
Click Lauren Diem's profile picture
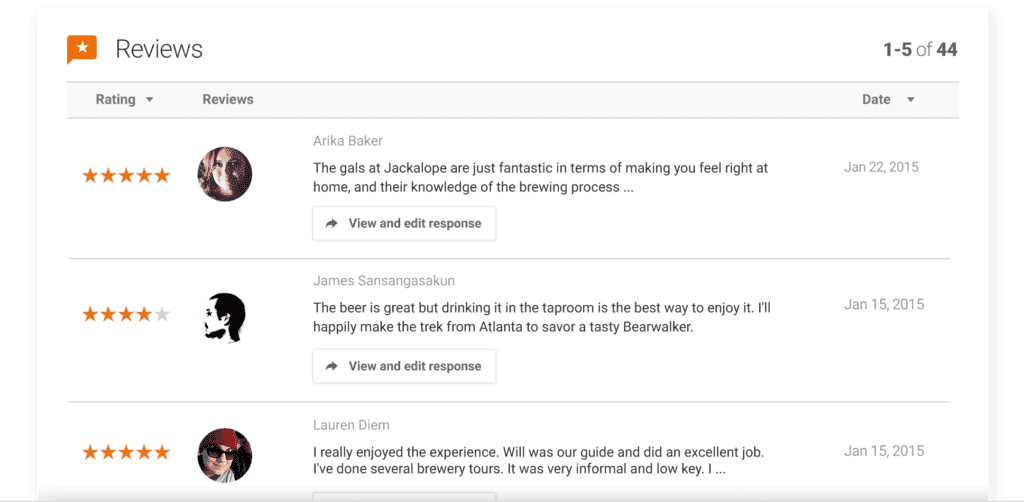(225, 455)
